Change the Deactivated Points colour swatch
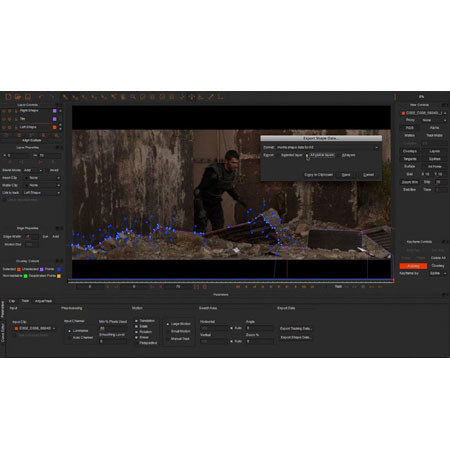Image resolution: width=450 pixels, height=450 pixels. coord(59,276)
